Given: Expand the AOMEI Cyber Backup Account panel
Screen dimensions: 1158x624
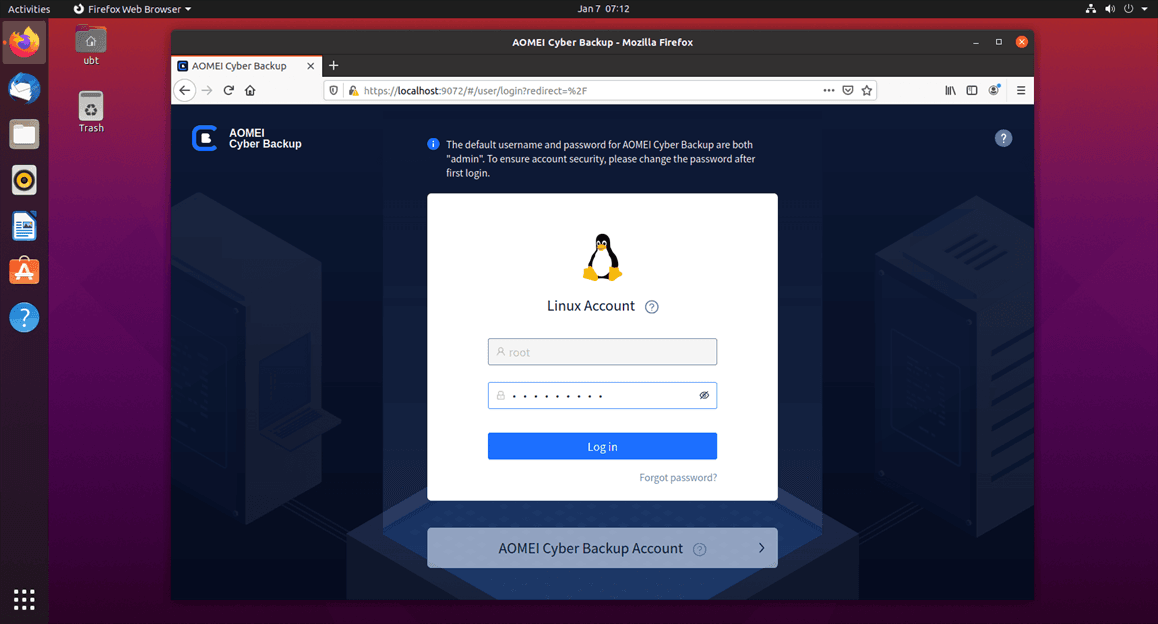Looking at the screenshot, I should click(x=602, y=548).
